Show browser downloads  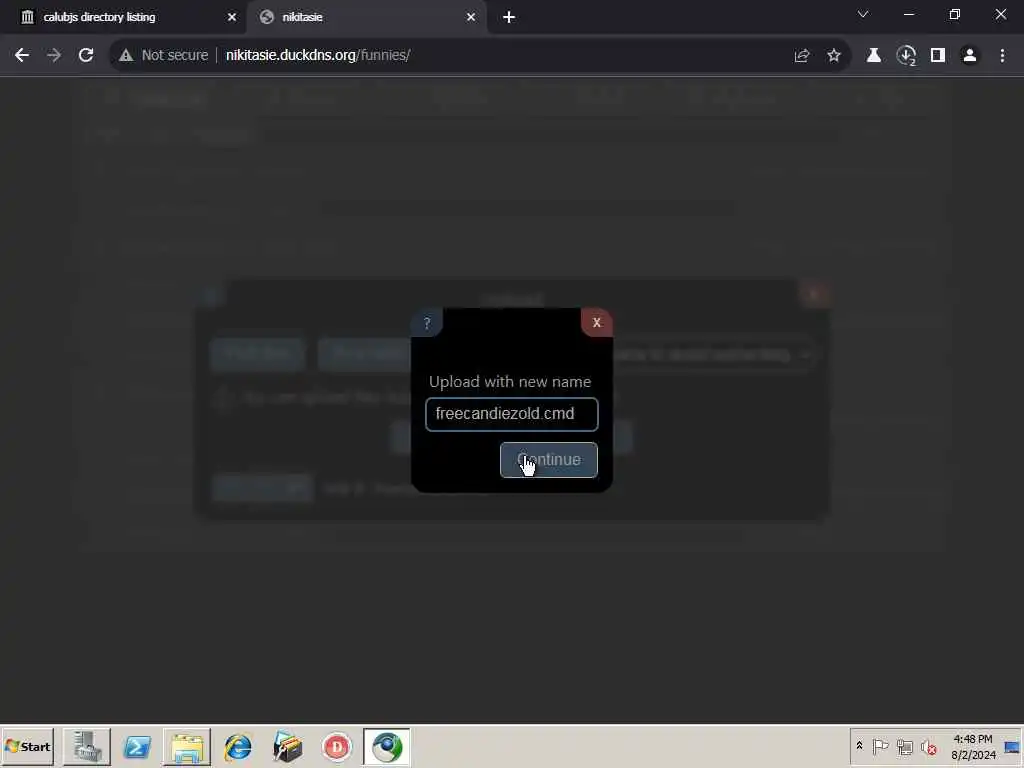(x=906, y=56)
